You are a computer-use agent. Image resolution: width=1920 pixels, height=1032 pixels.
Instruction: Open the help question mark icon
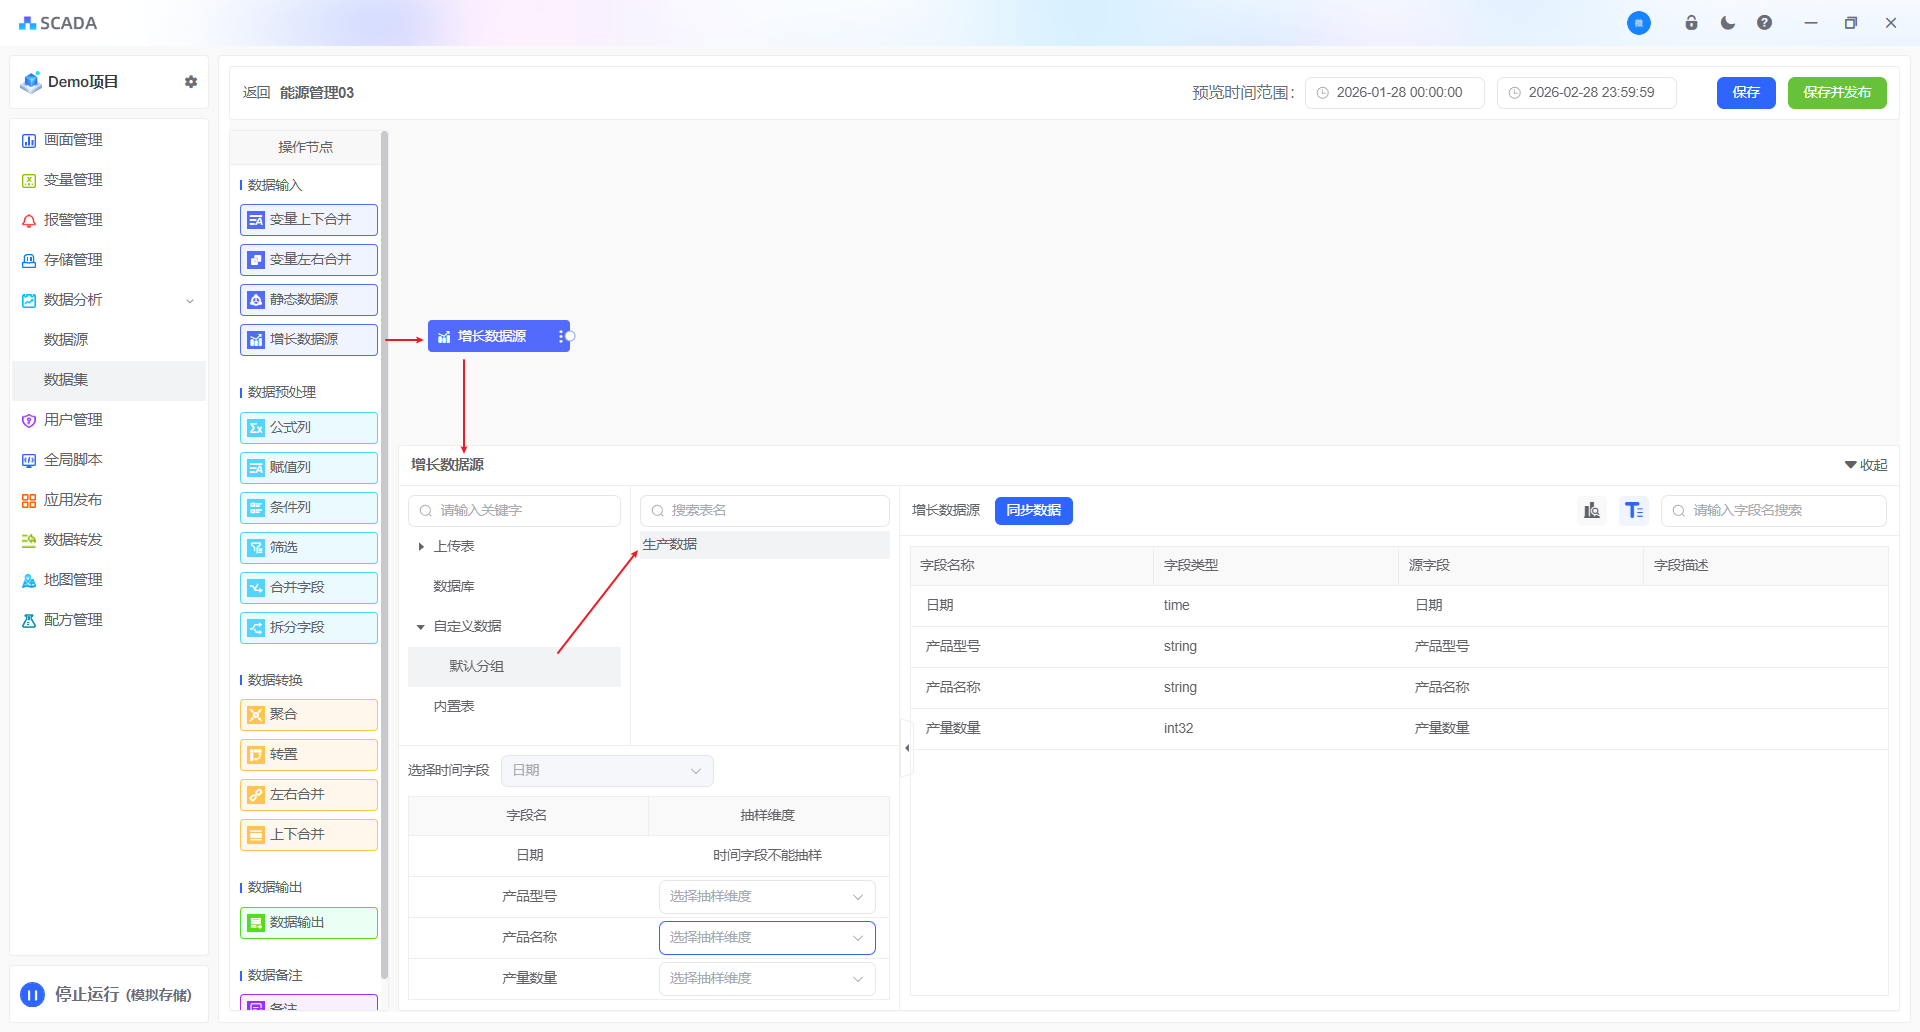pyautogui.click(x=1764, y=23)
